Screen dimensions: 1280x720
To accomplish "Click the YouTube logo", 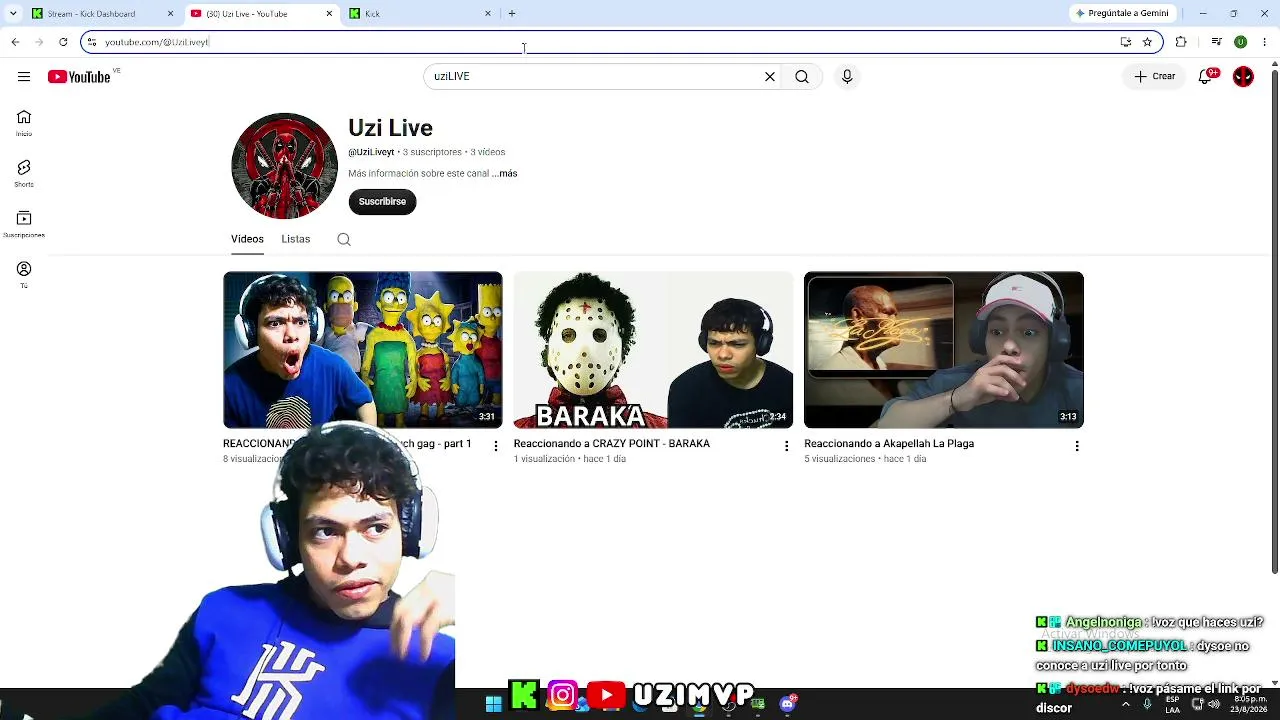I will coord(79,77).
